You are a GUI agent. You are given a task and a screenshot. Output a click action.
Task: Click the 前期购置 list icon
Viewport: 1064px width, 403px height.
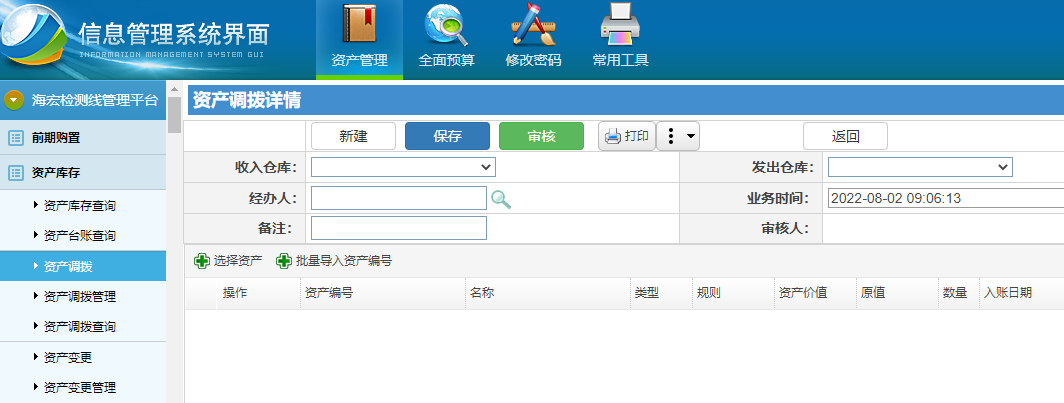15,138
